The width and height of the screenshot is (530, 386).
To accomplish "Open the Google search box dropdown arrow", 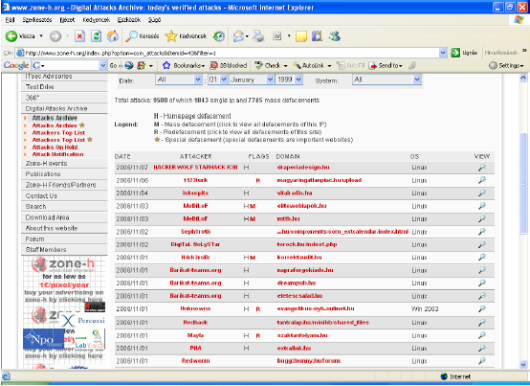I will click(x=103, y=66).
